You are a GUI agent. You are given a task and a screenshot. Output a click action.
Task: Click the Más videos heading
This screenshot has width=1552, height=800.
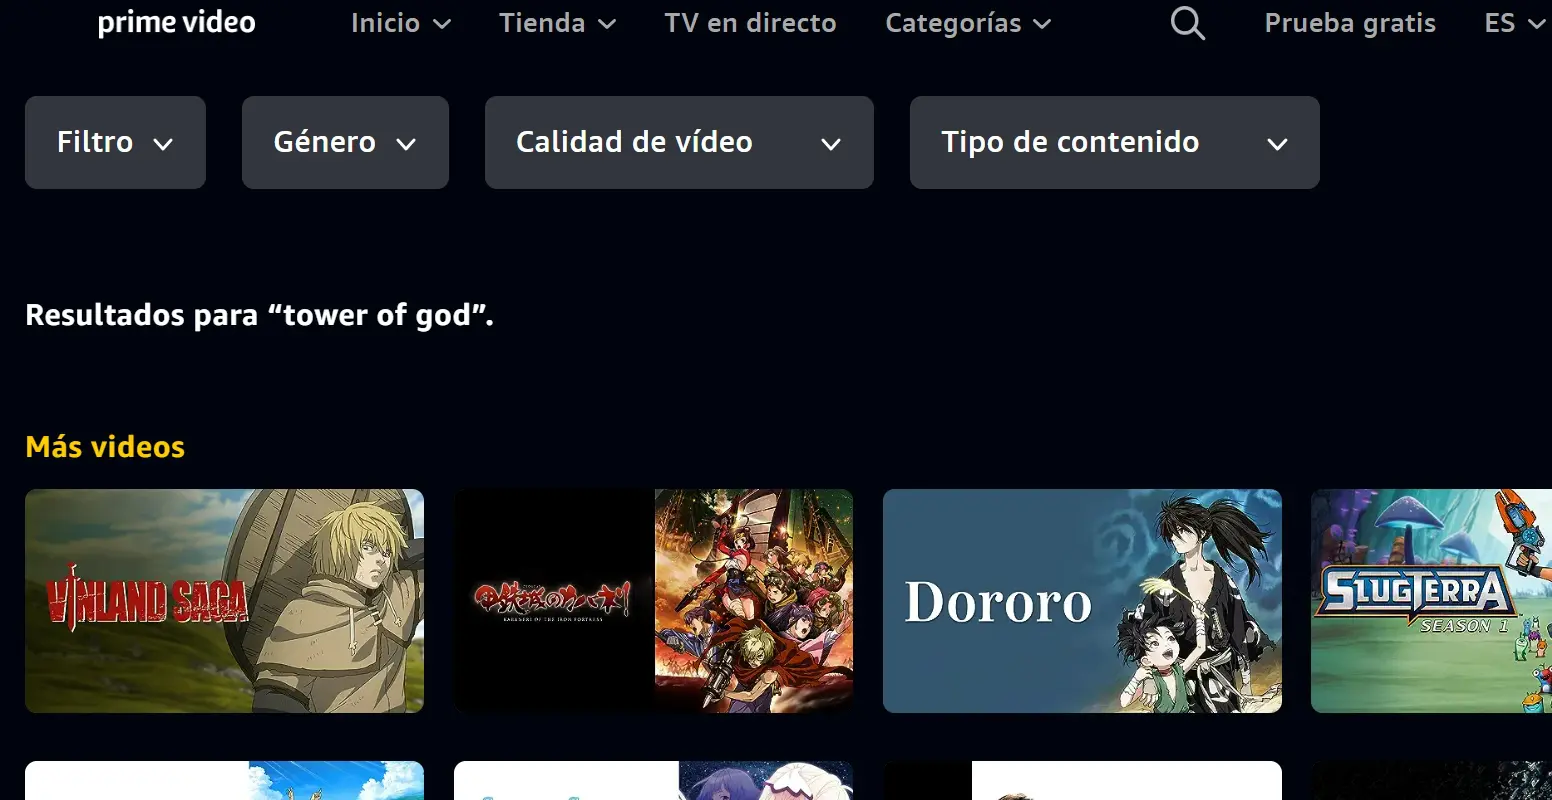[105, 446]
